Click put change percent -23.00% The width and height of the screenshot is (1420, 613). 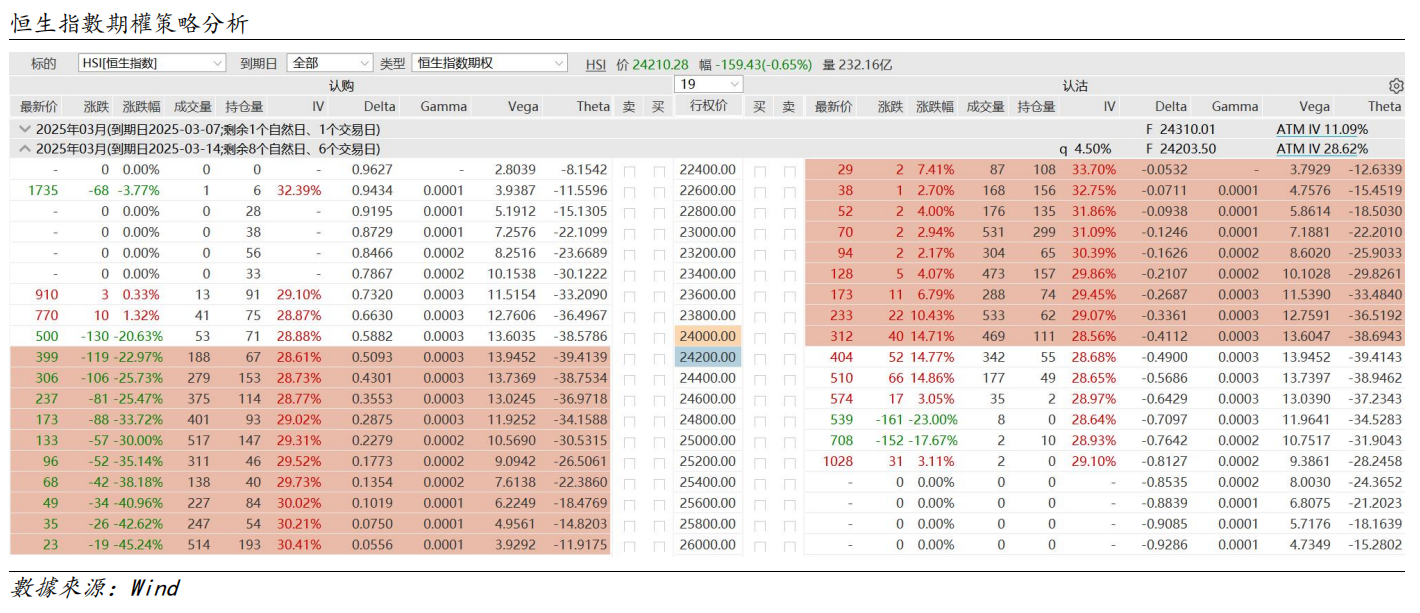point(931,420)
